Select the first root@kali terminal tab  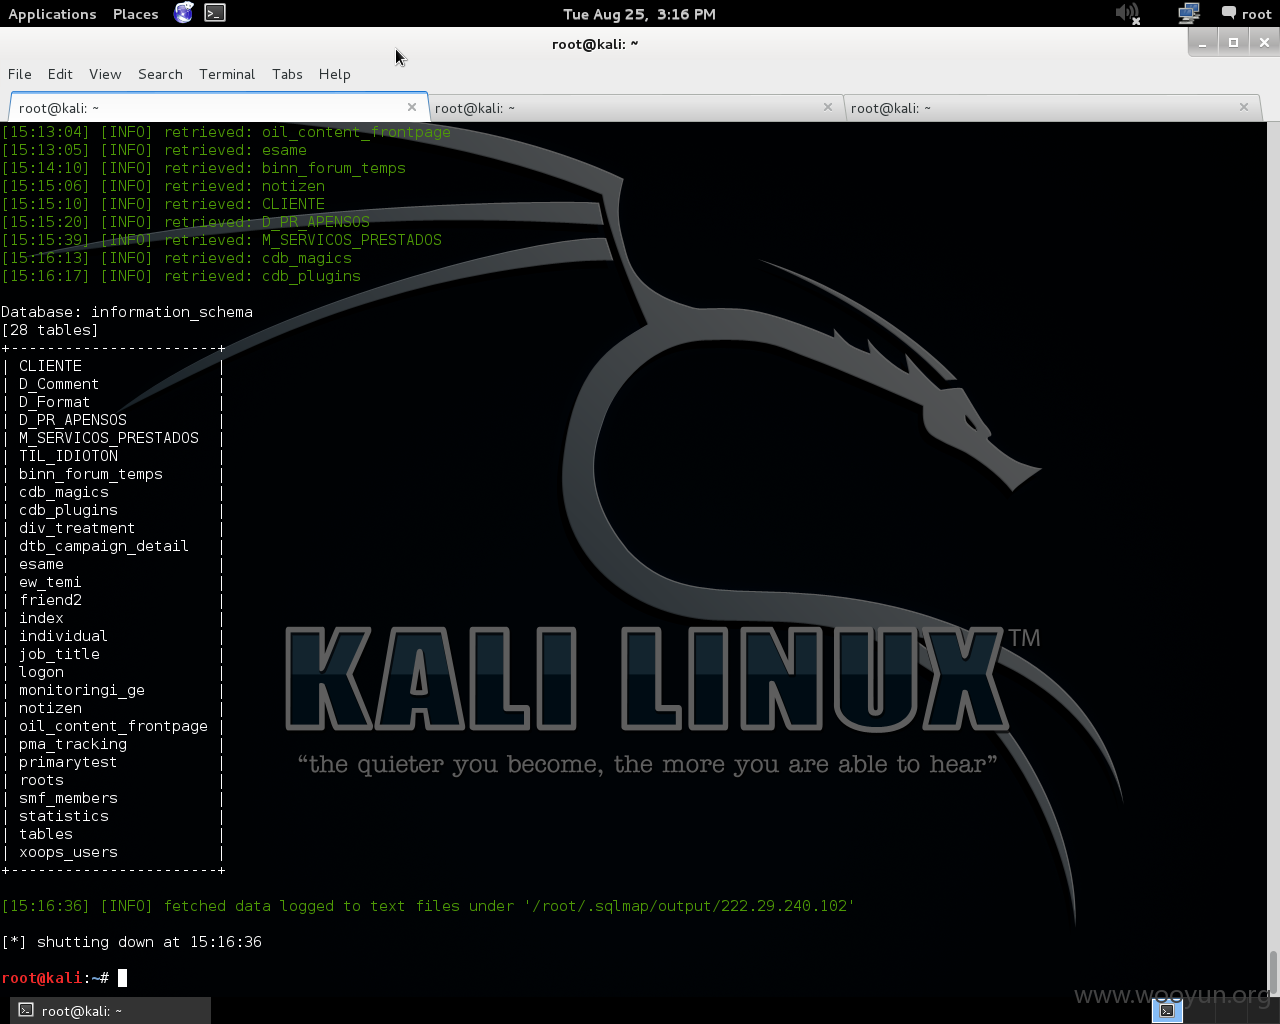coord(218,107)
